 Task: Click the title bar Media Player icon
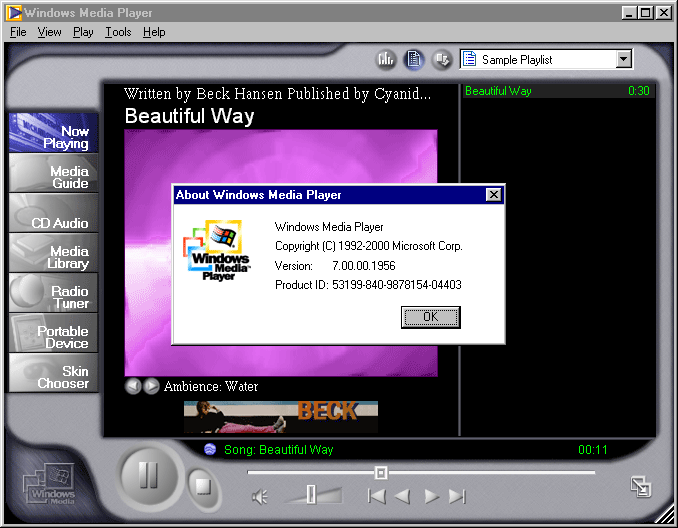14,13
